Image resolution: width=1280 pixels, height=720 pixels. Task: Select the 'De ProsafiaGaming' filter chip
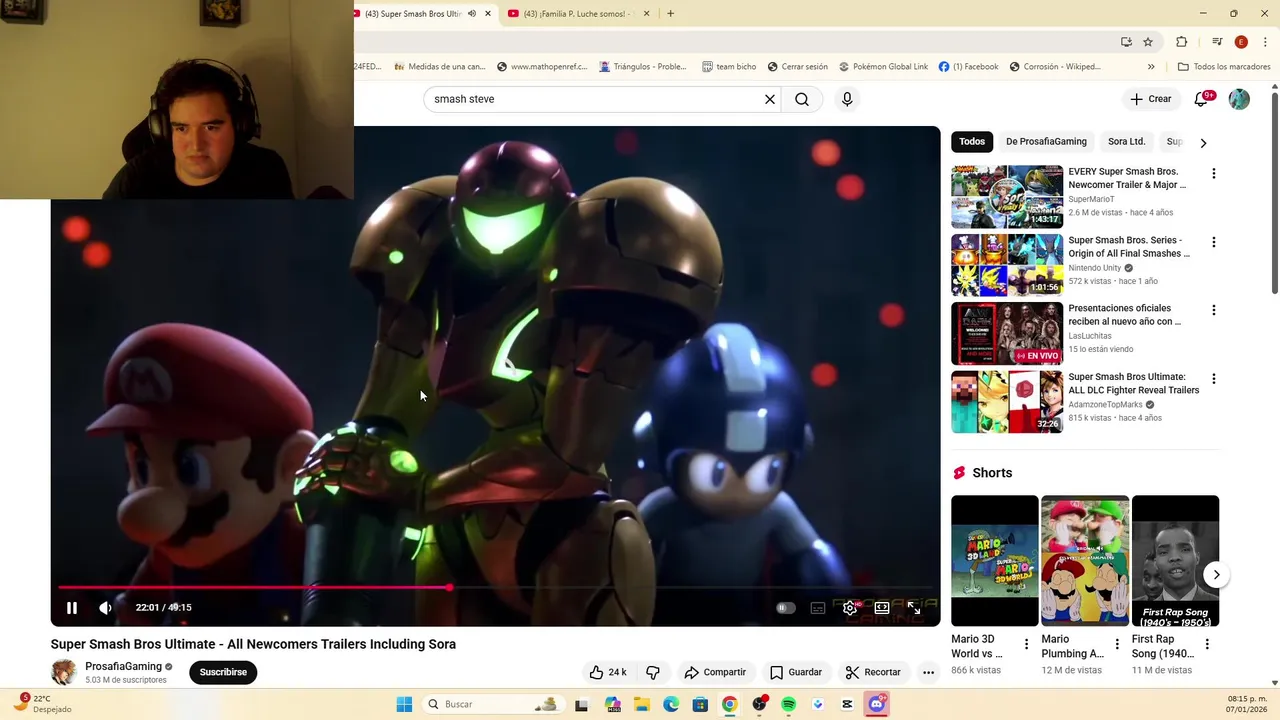pyautogui.click(x=1046, y=142)
